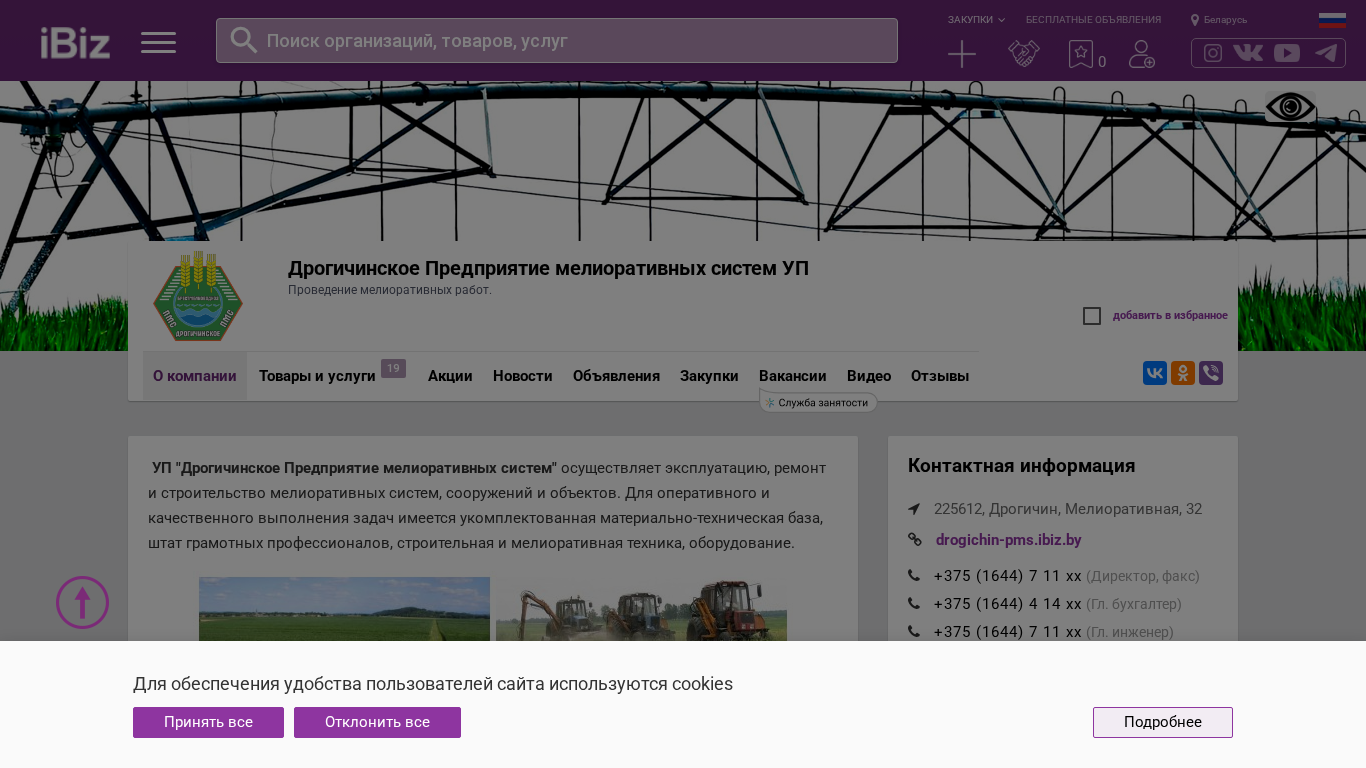Switch to the Видео tab
This screenshot has height=768, width=1366.
coord(869,376)
